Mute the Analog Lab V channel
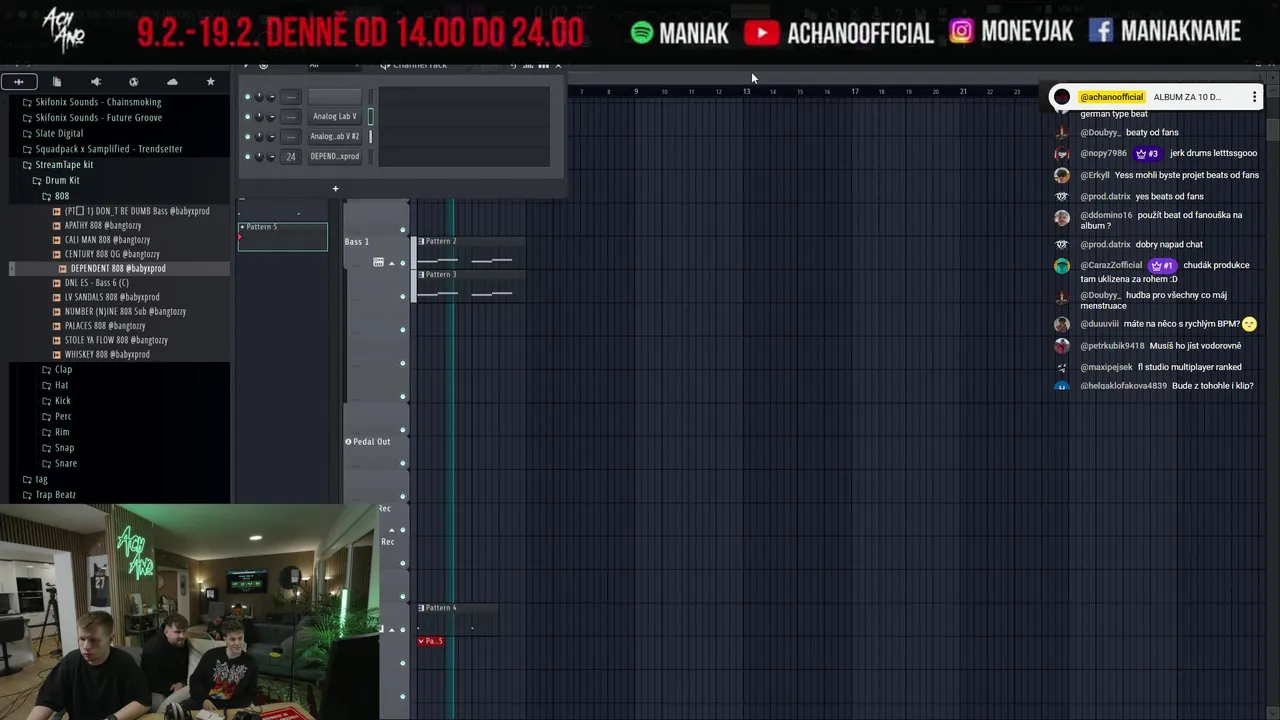 [247, 116]
